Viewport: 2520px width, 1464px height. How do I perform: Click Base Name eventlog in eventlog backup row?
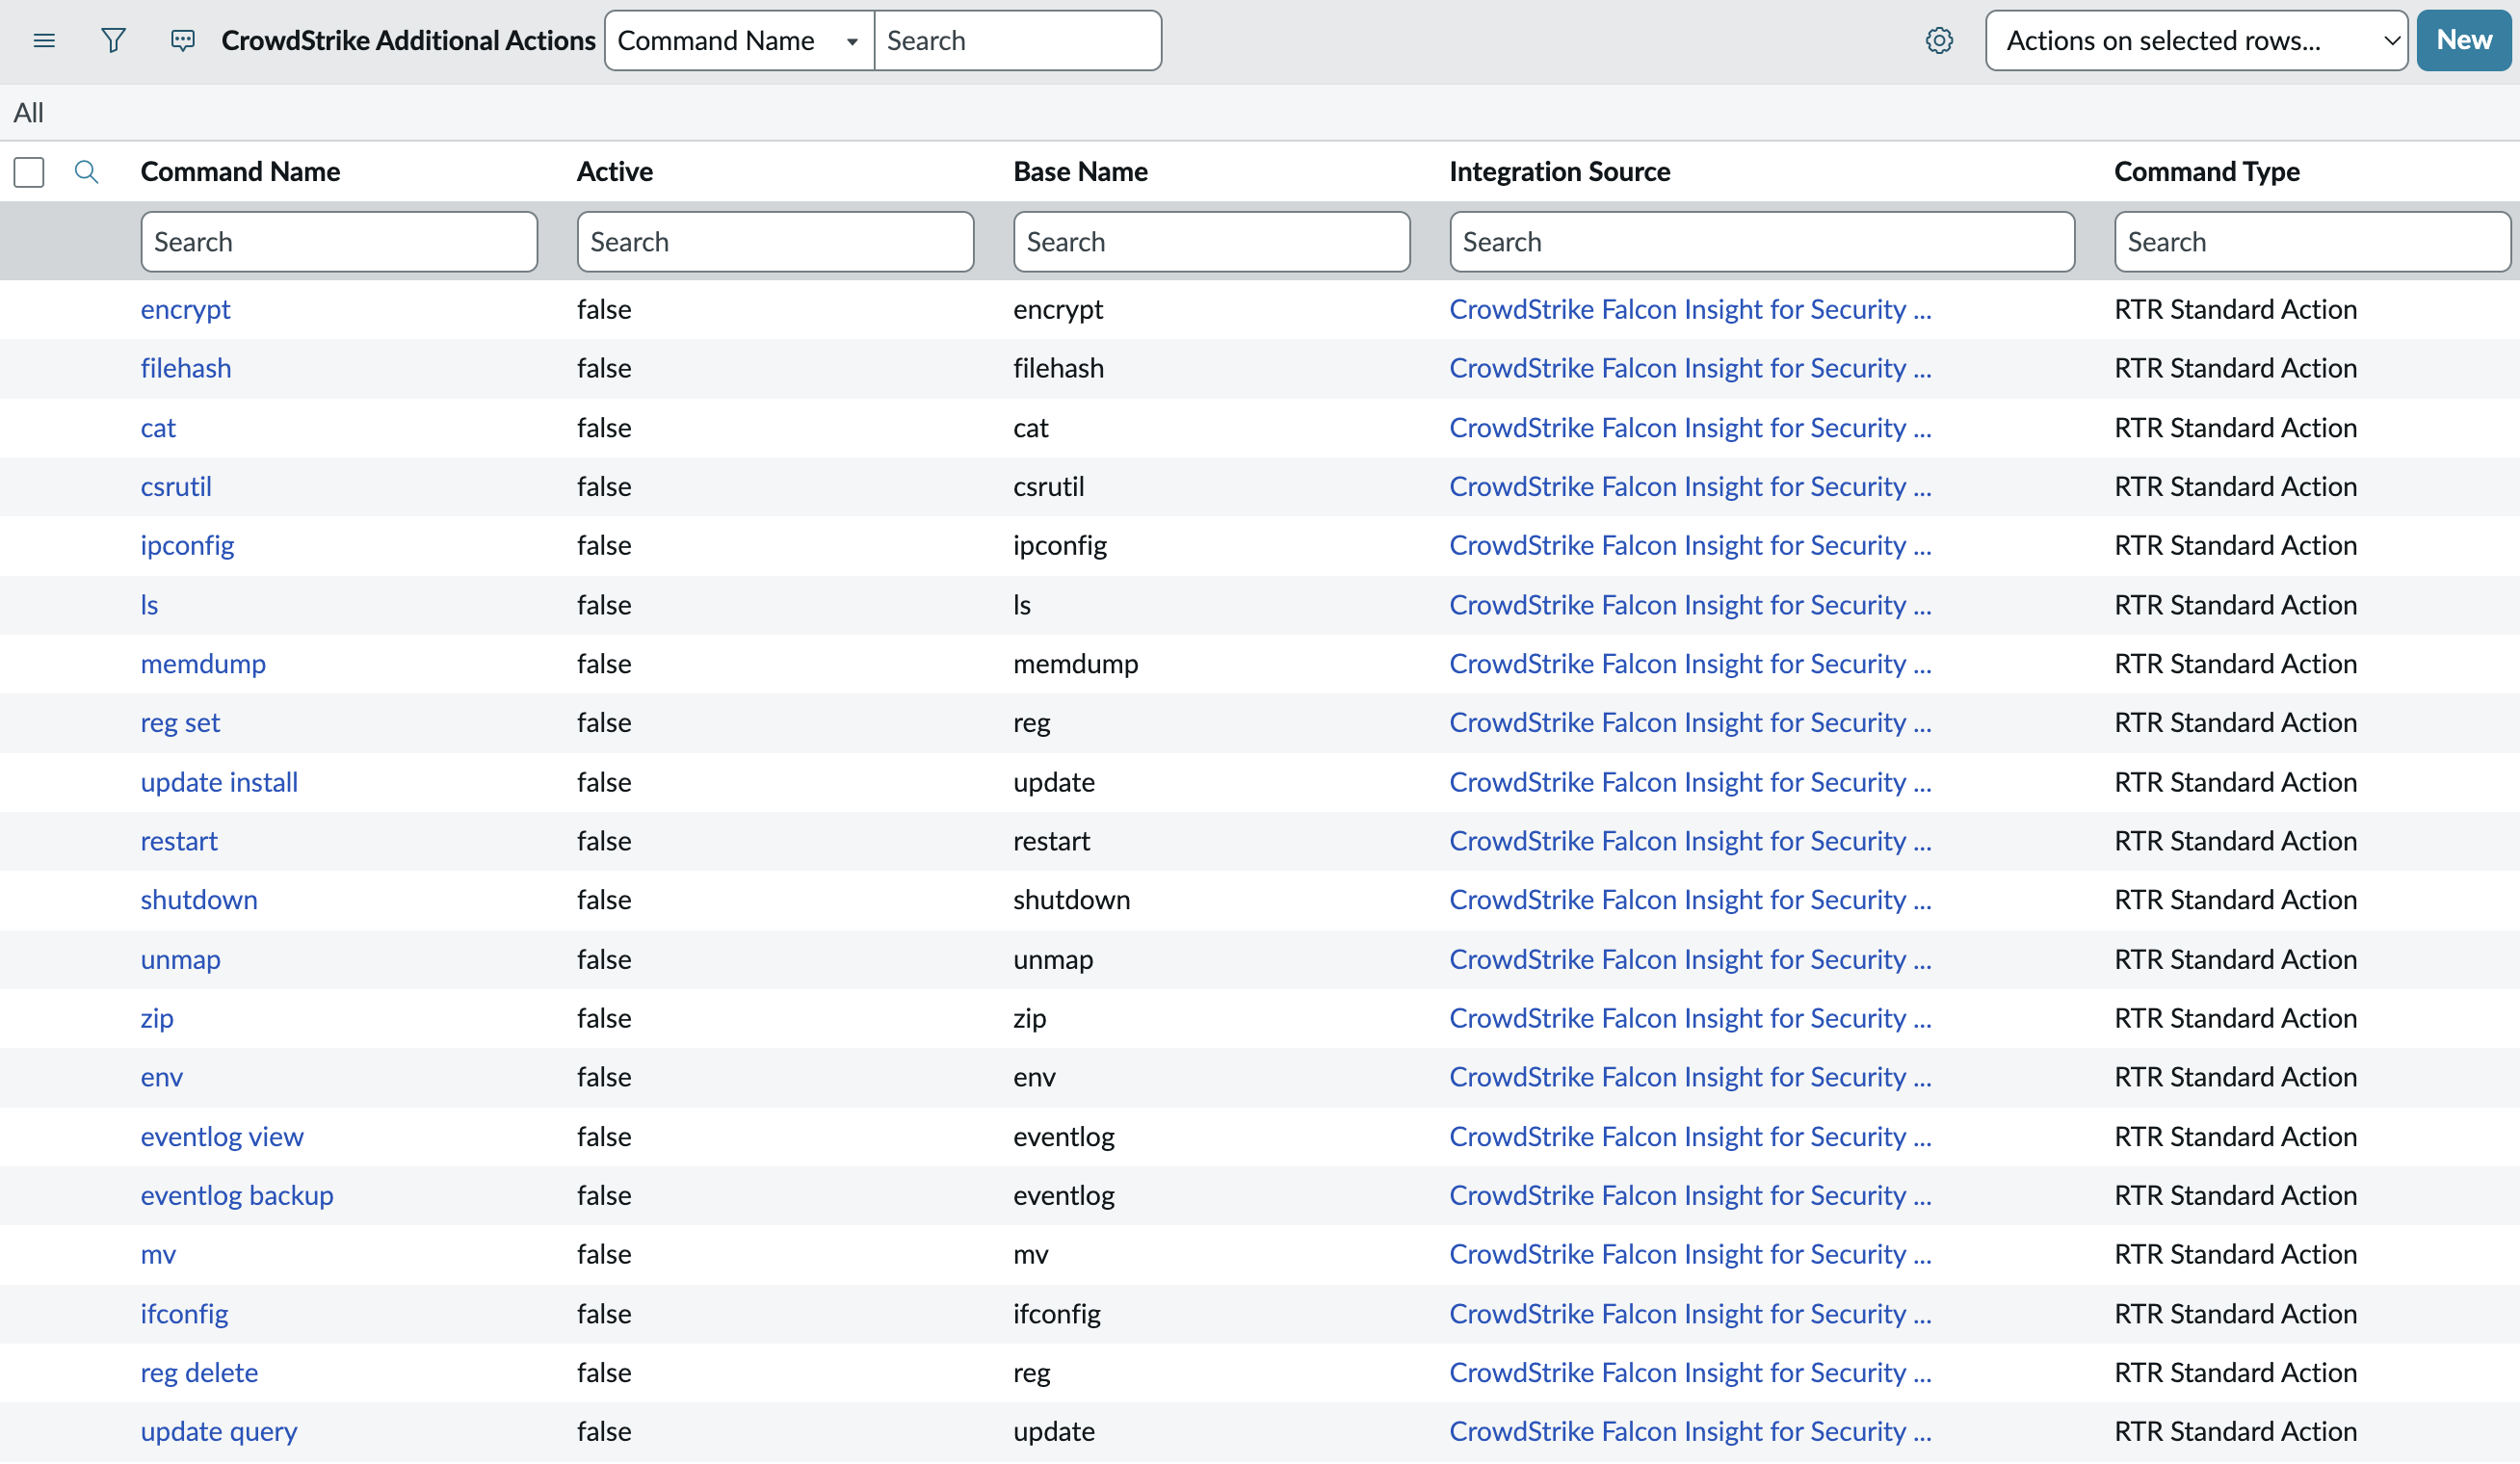(1063, 1195)
